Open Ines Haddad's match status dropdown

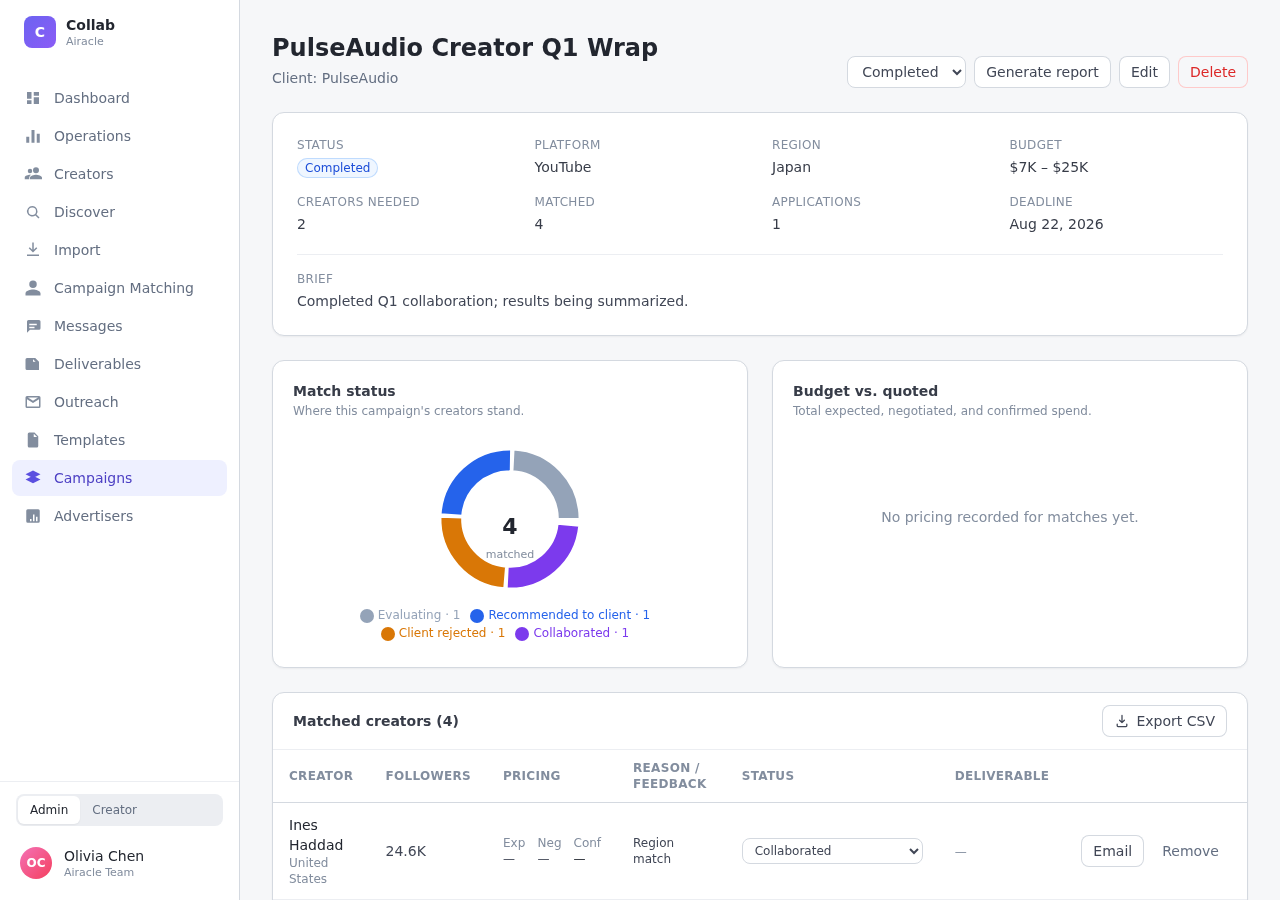pos(832,851)
